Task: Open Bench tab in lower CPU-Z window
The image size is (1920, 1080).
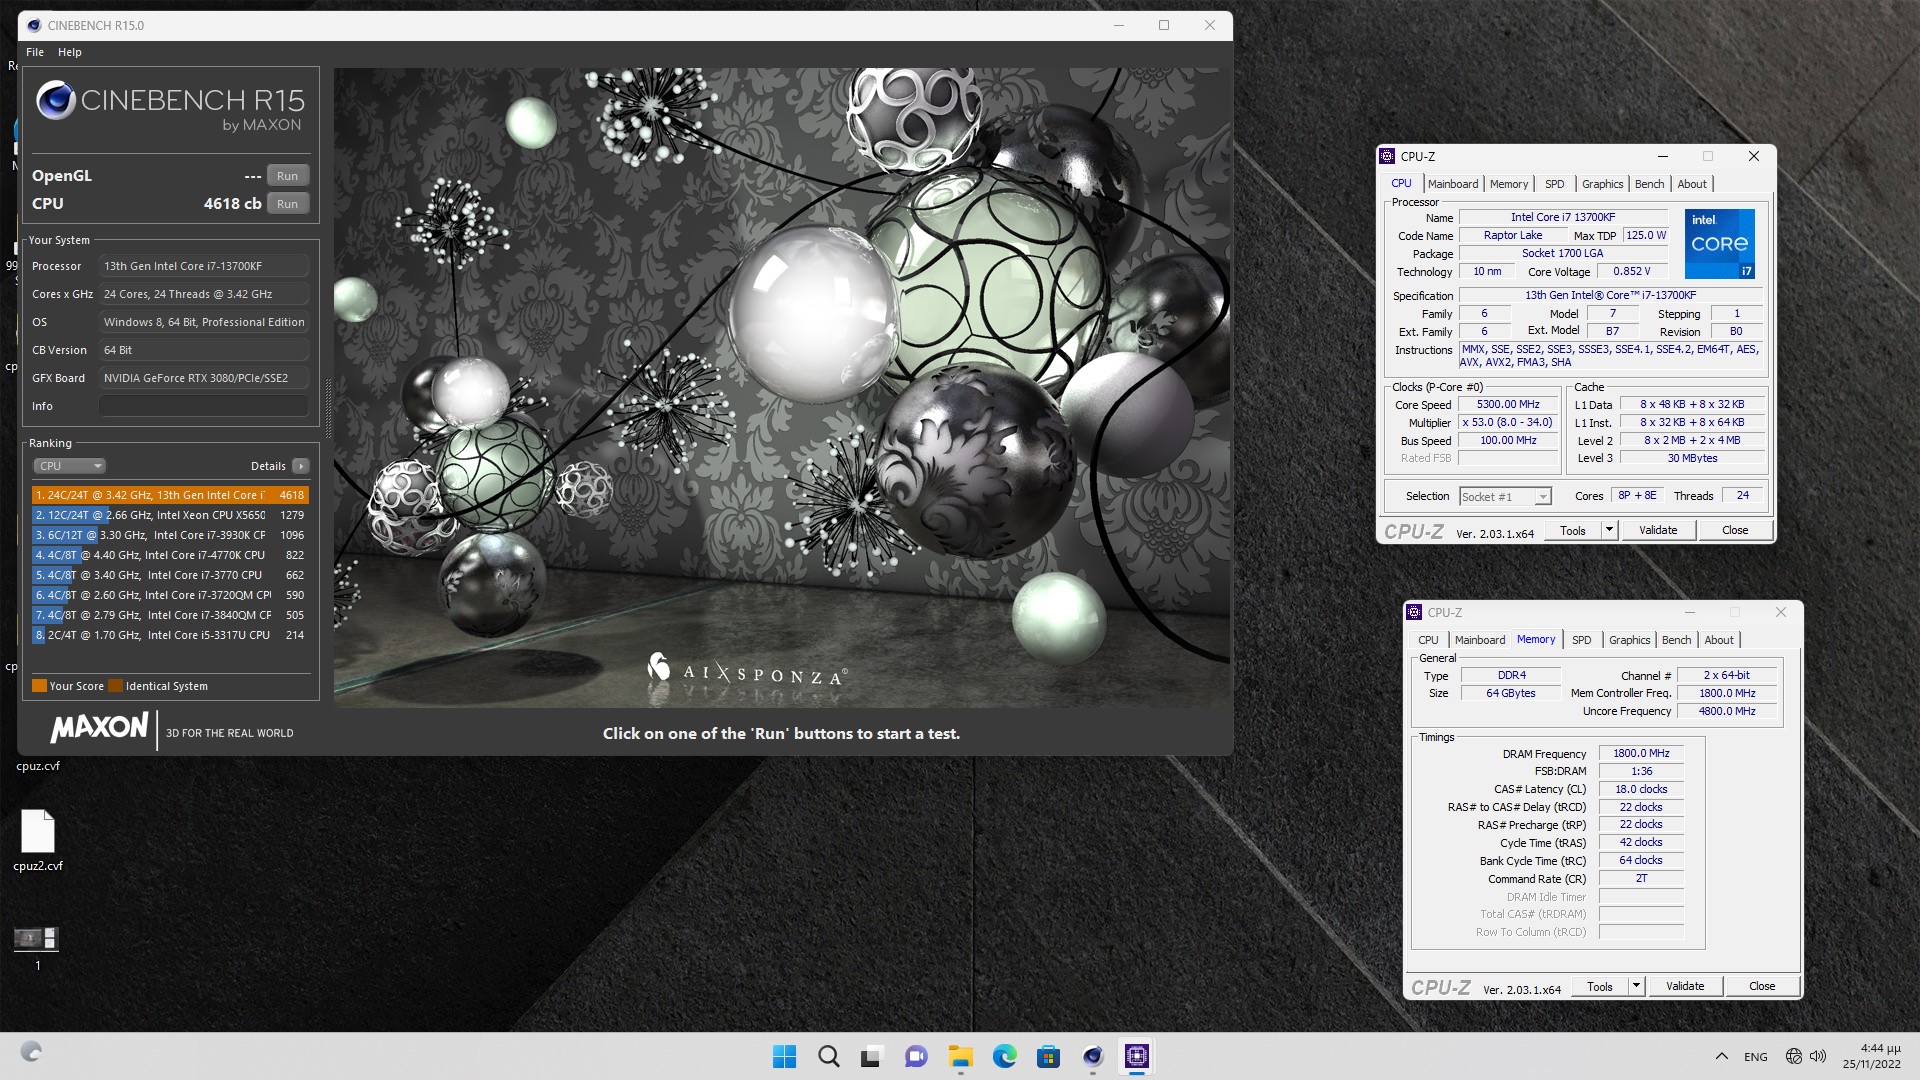Action: click(x=1677, y=640)
